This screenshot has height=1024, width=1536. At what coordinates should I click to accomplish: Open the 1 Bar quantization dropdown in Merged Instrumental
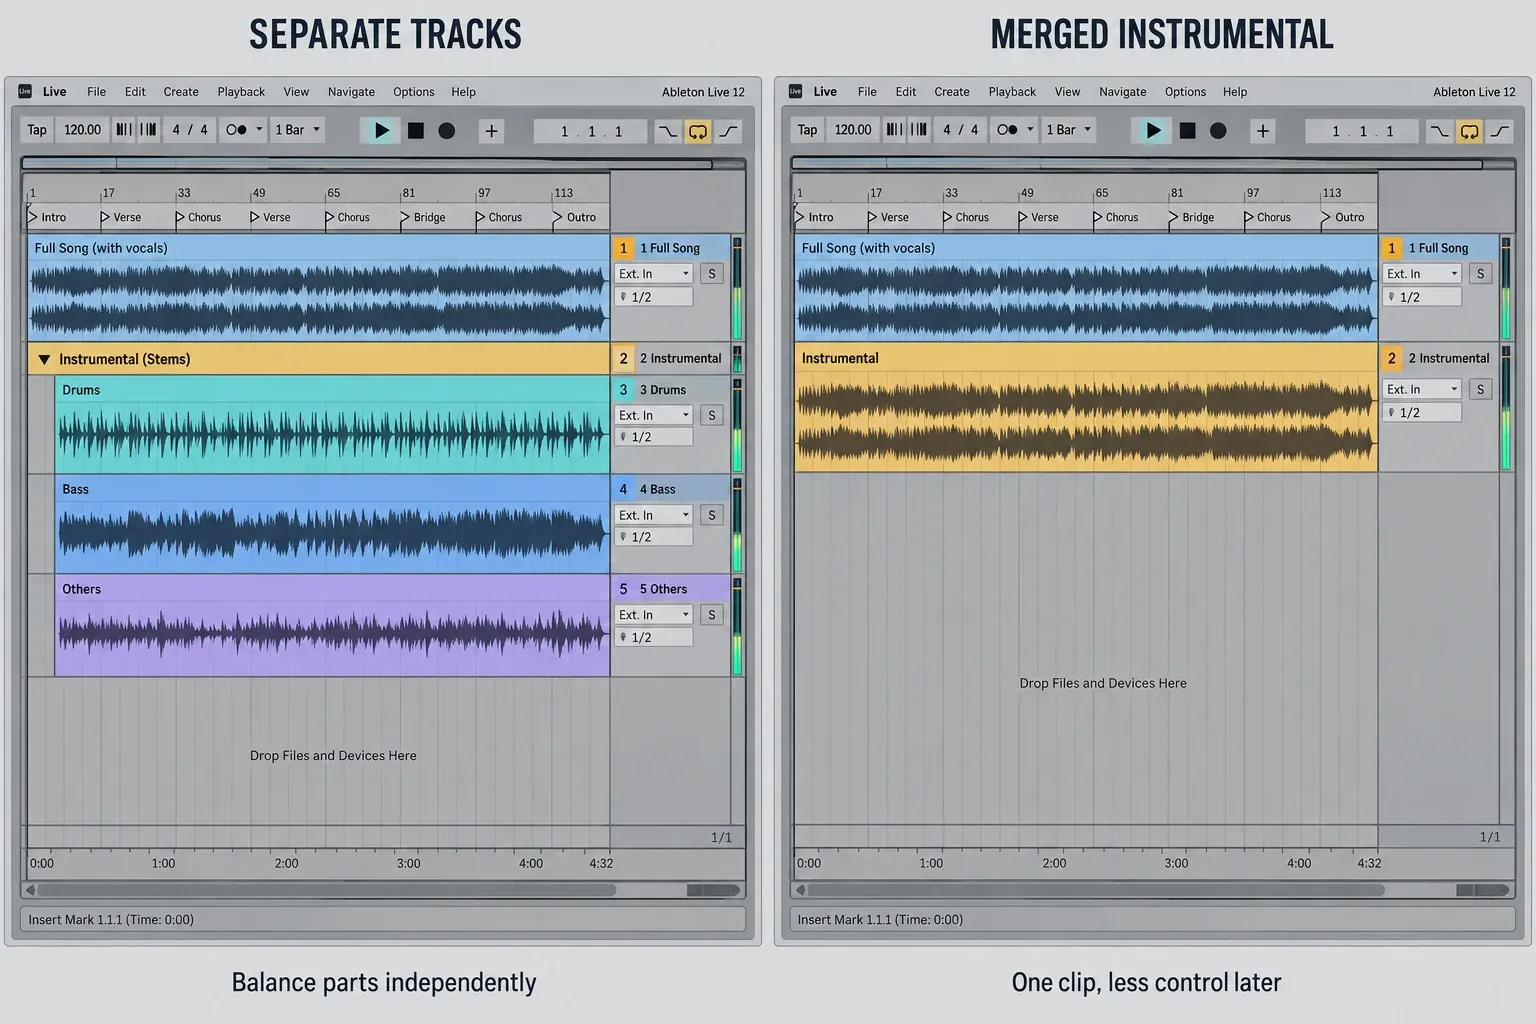coord(1069,130)
